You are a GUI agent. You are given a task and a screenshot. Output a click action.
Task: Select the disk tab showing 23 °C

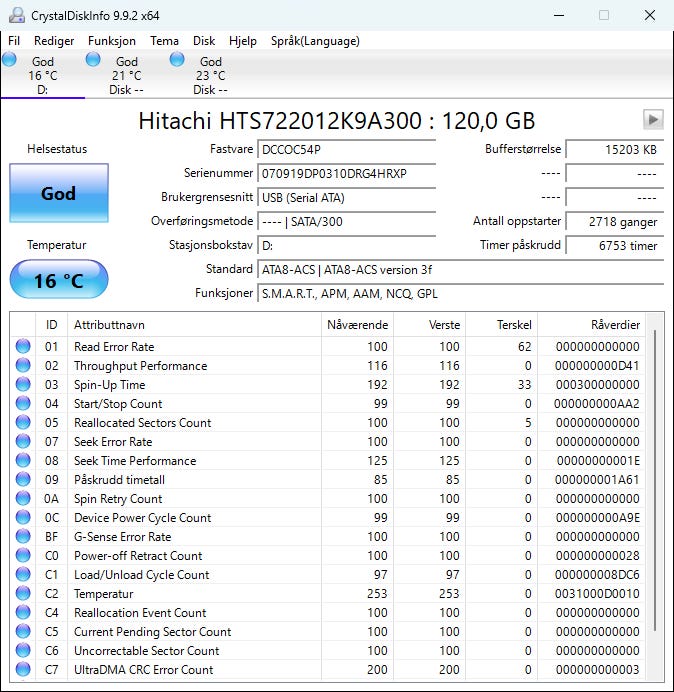pos(210,75)
